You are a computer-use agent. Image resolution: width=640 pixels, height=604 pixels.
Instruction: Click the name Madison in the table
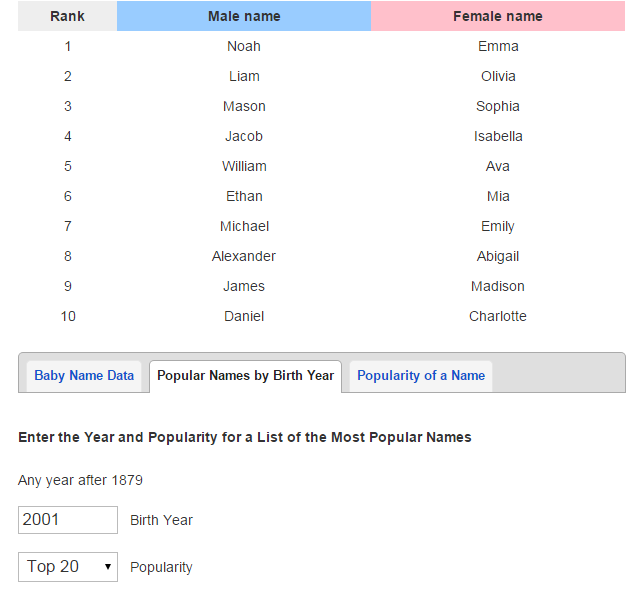pyautogui.click(x=498, y=286)
